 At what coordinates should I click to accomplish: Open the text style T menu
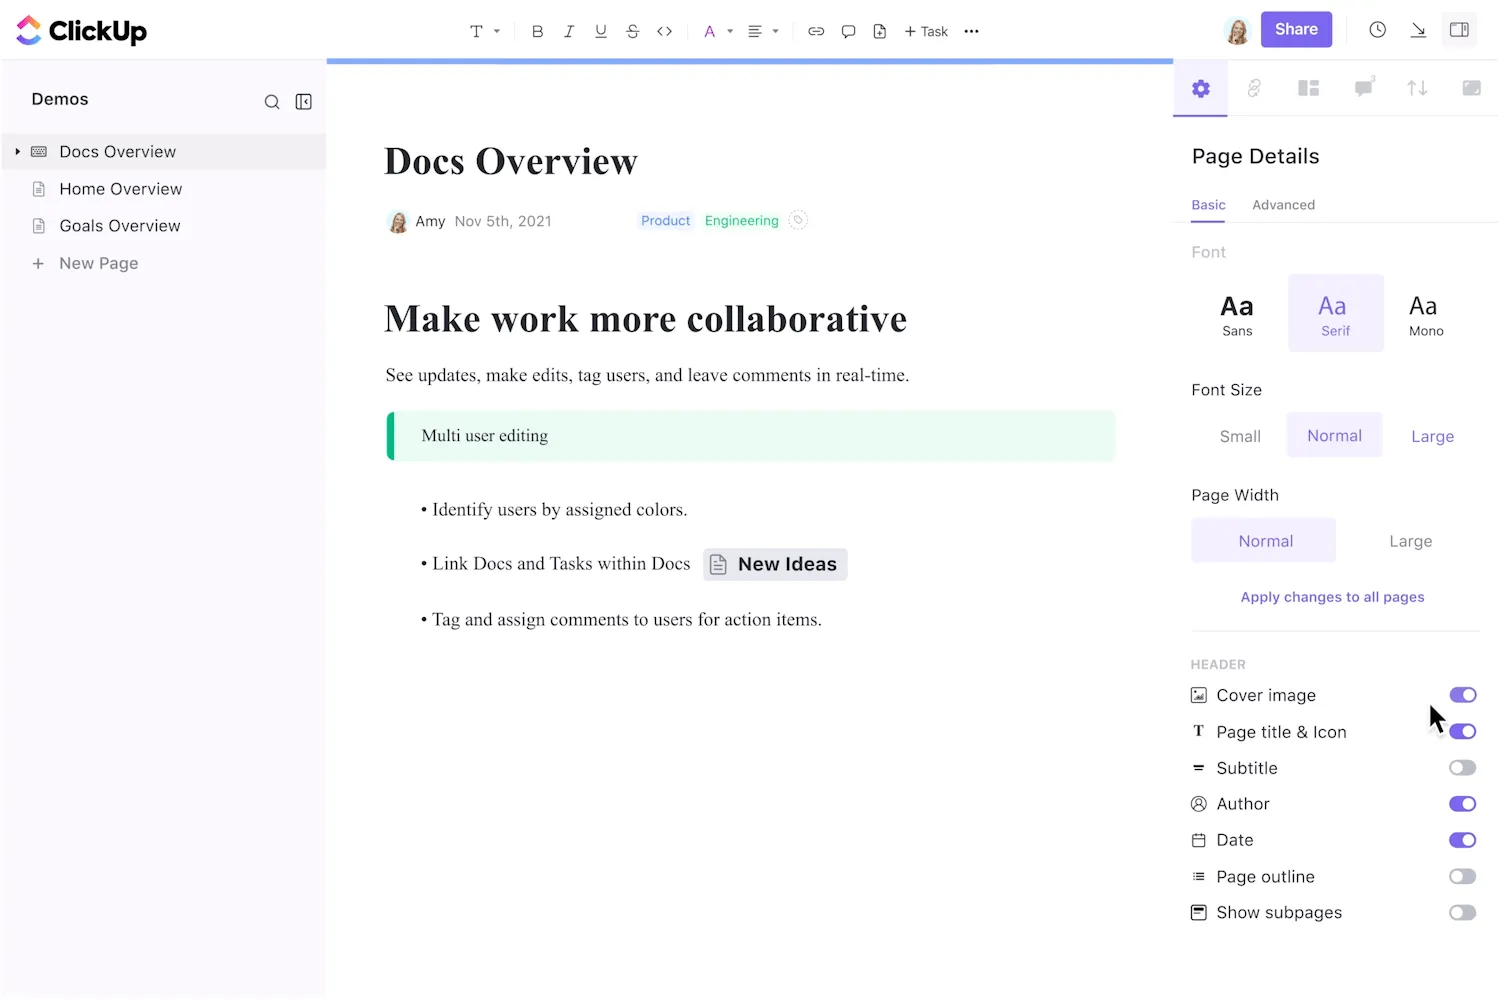click(484, 31)
